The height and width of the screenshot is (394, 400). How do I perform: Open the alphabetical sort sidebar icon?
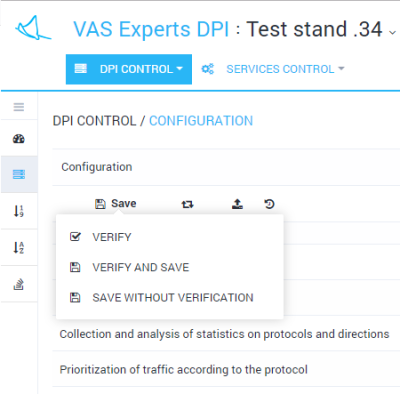19,247
